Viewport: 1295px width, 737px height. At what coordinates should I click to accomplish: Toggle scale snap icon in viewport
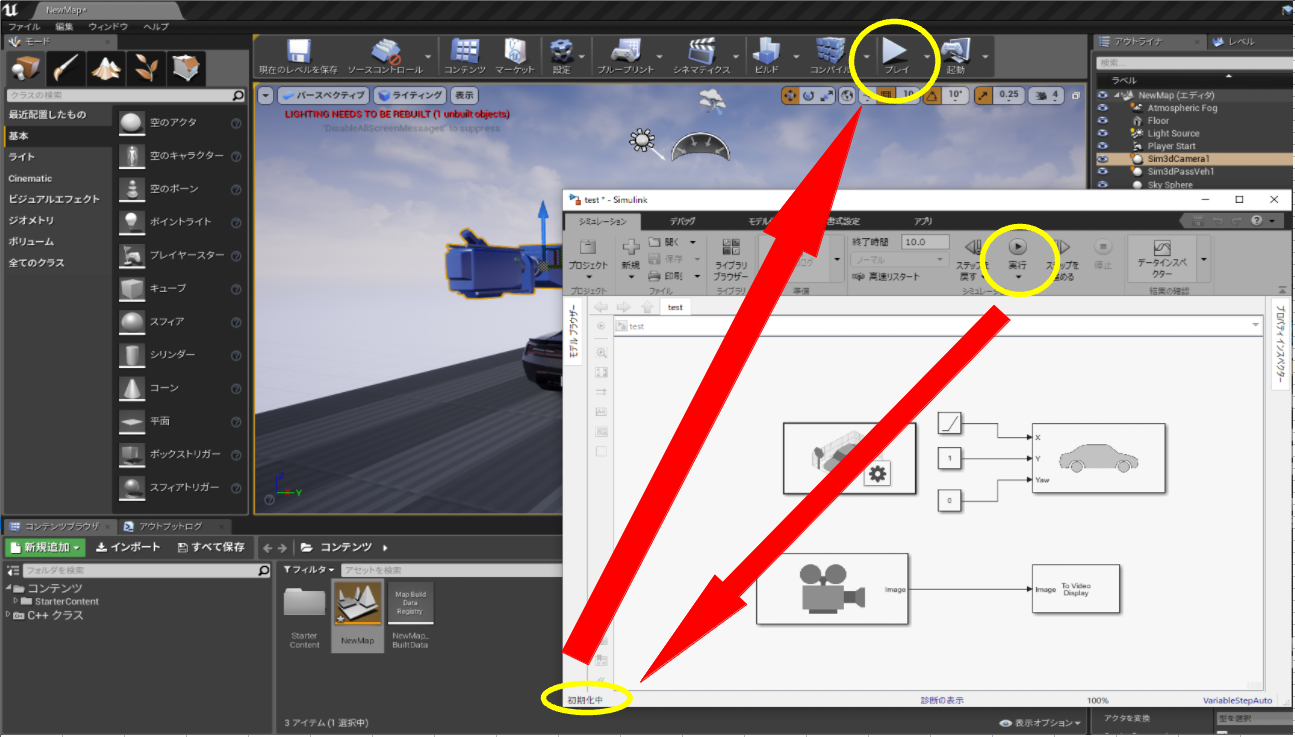coord(984,95)
